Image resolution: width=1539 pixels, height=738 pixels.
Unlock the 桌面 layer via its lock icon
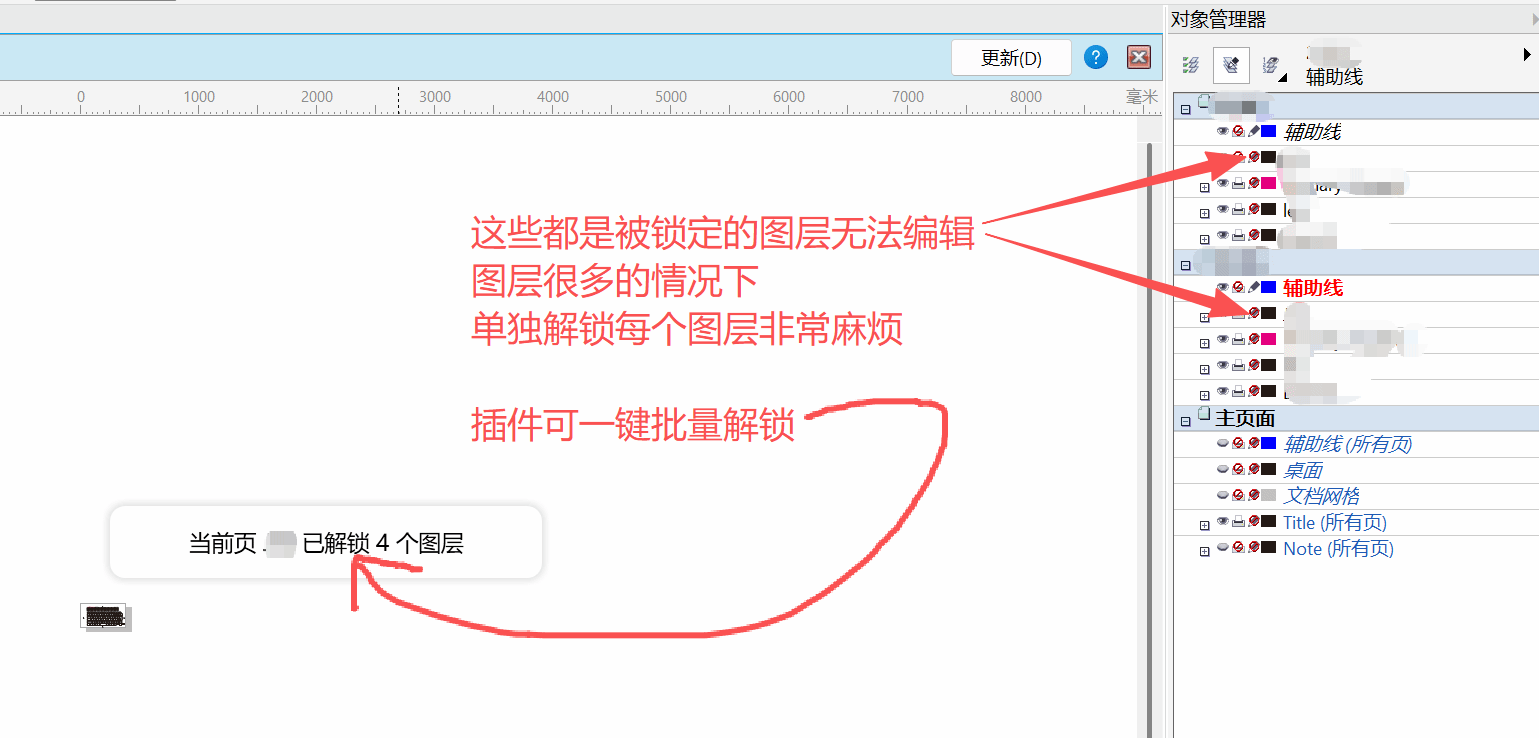pos(1253,470)
